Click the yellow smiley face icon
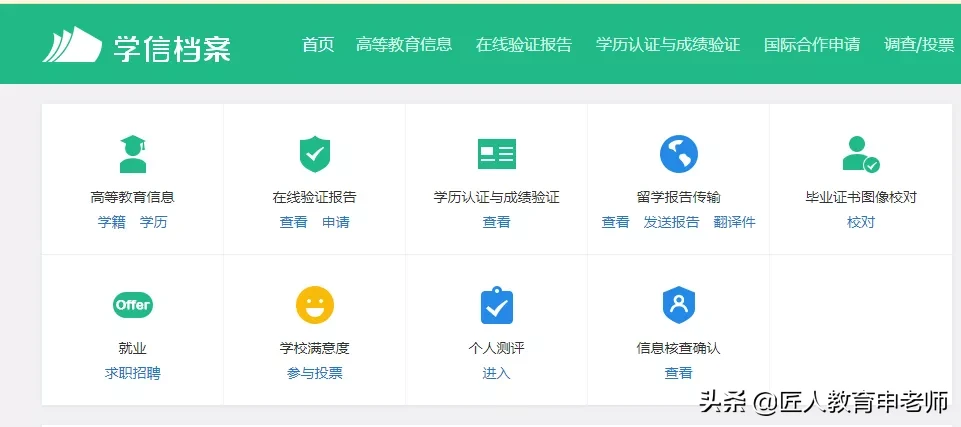The height and width of the screenshot is (427, 961). [x=314, y=304]
